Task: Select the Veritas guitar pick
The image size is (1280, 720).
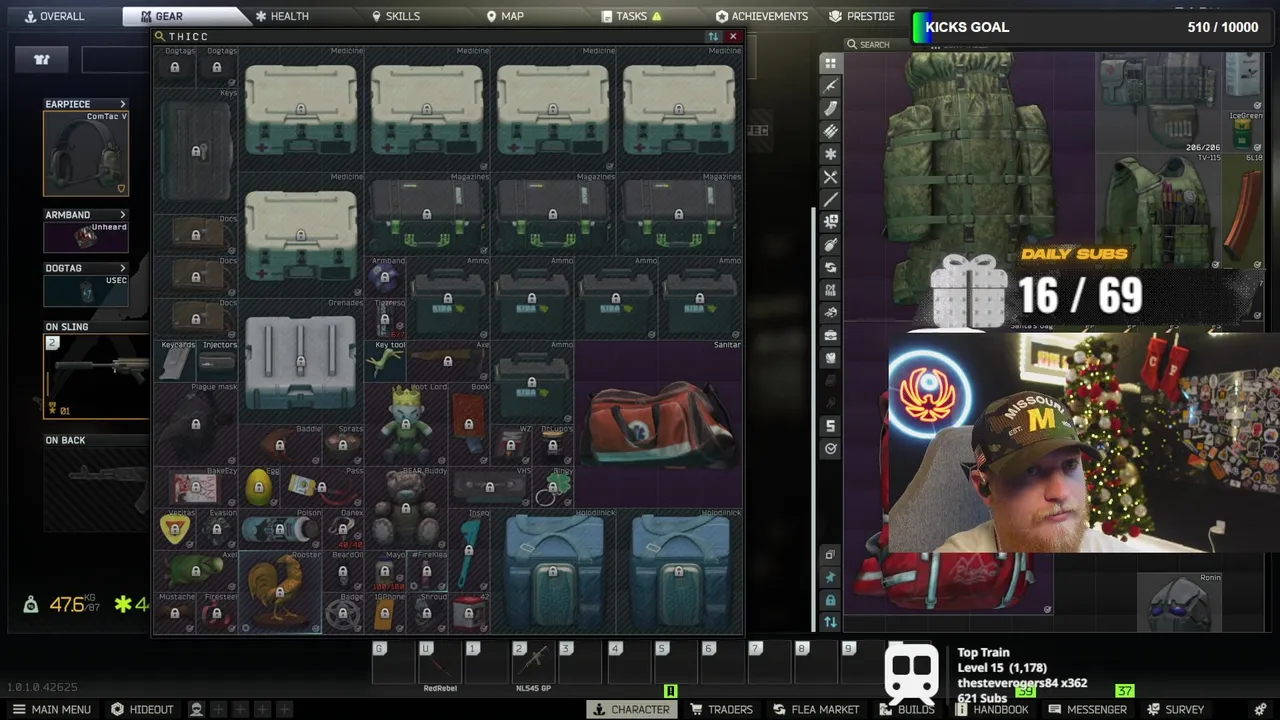Action: [x=176, y=529]
